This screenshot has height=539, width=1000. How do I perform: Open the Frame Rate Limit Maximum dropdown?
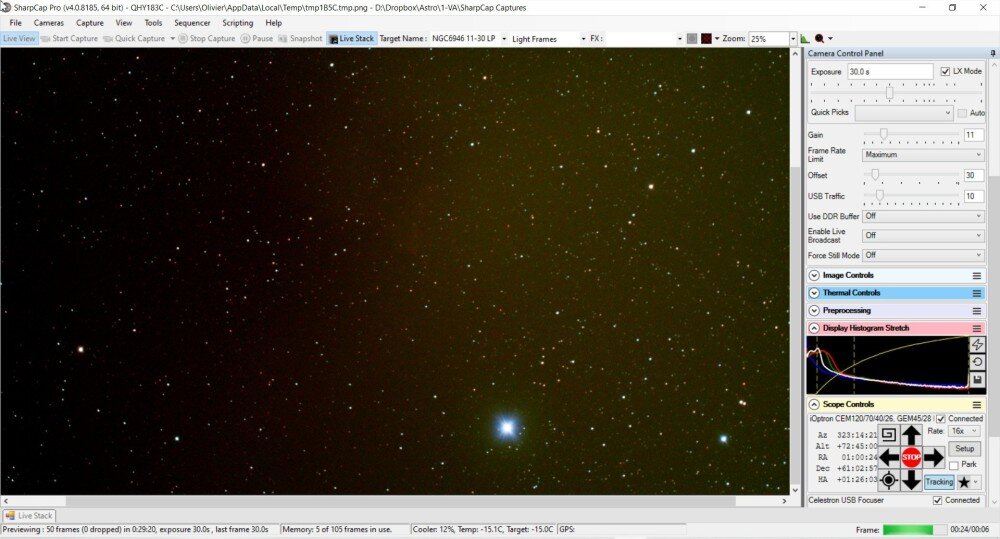923,155
